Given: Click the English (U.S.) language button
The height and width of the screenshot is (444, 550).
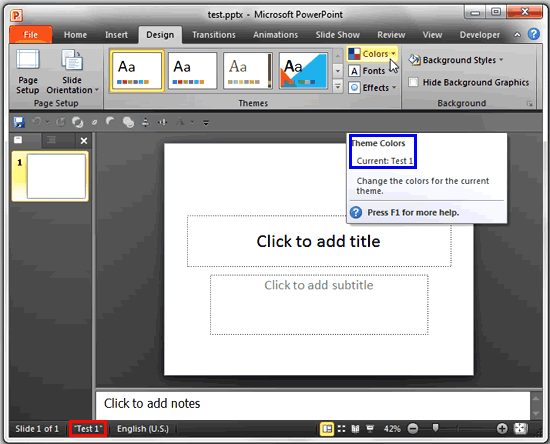Looking at the screenshot, I should 143,429.
